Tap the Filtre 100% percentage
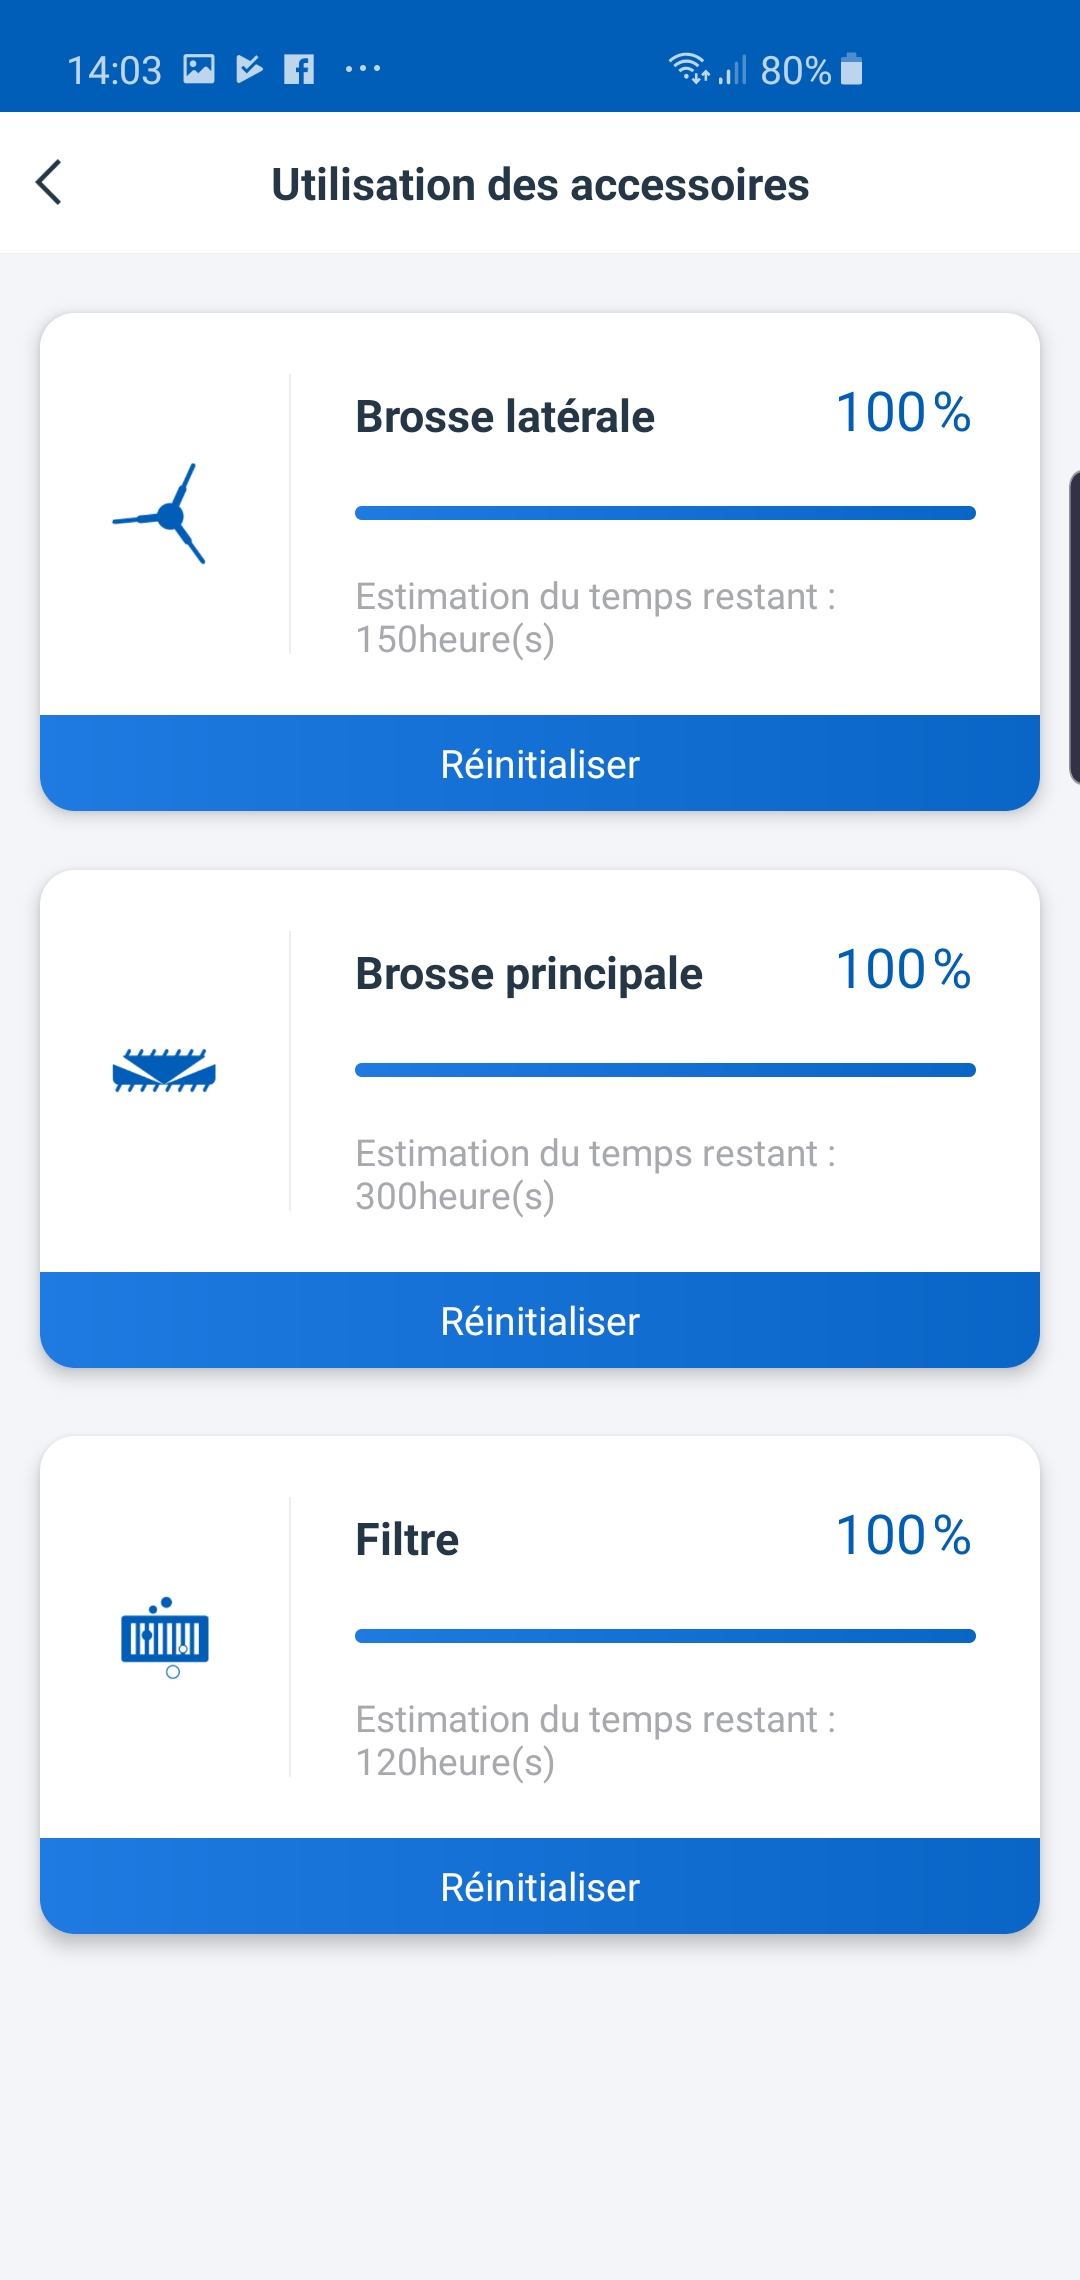Viewport: 1080px width, 2280px height. tap(903, 1536)
